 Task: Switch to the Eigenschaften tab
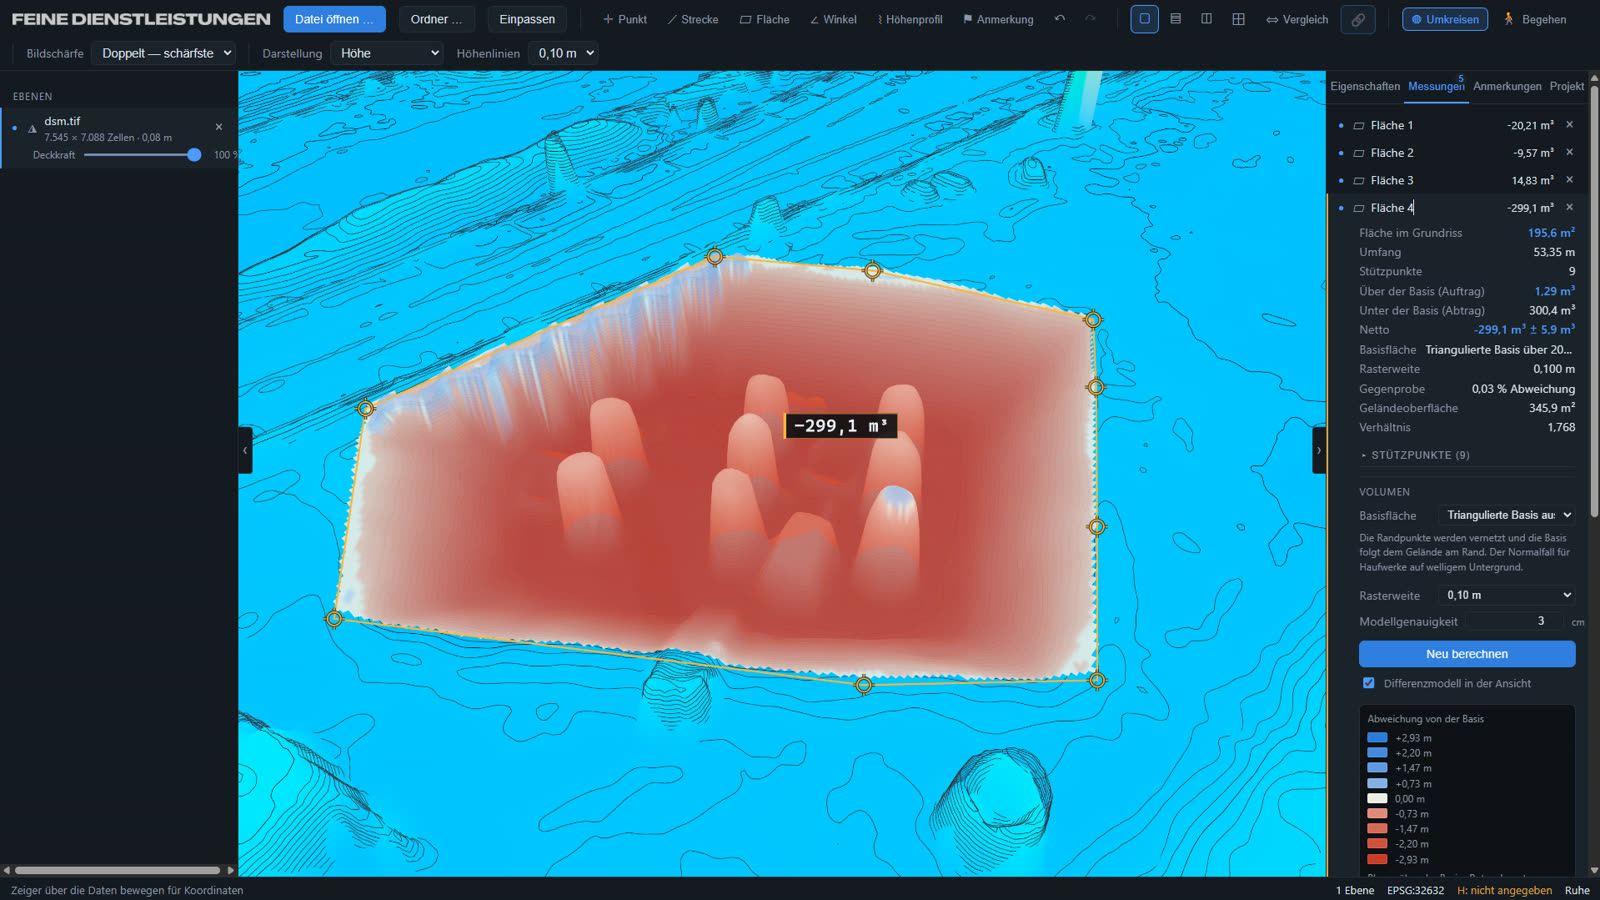point(1365,86)
